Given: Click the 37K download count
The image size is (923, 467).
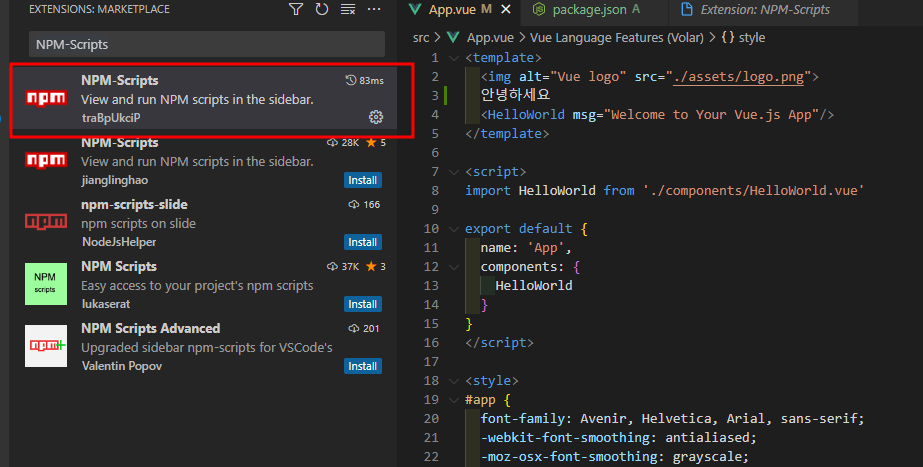Looking at the screenshot, I should click(x=343, y=266).
